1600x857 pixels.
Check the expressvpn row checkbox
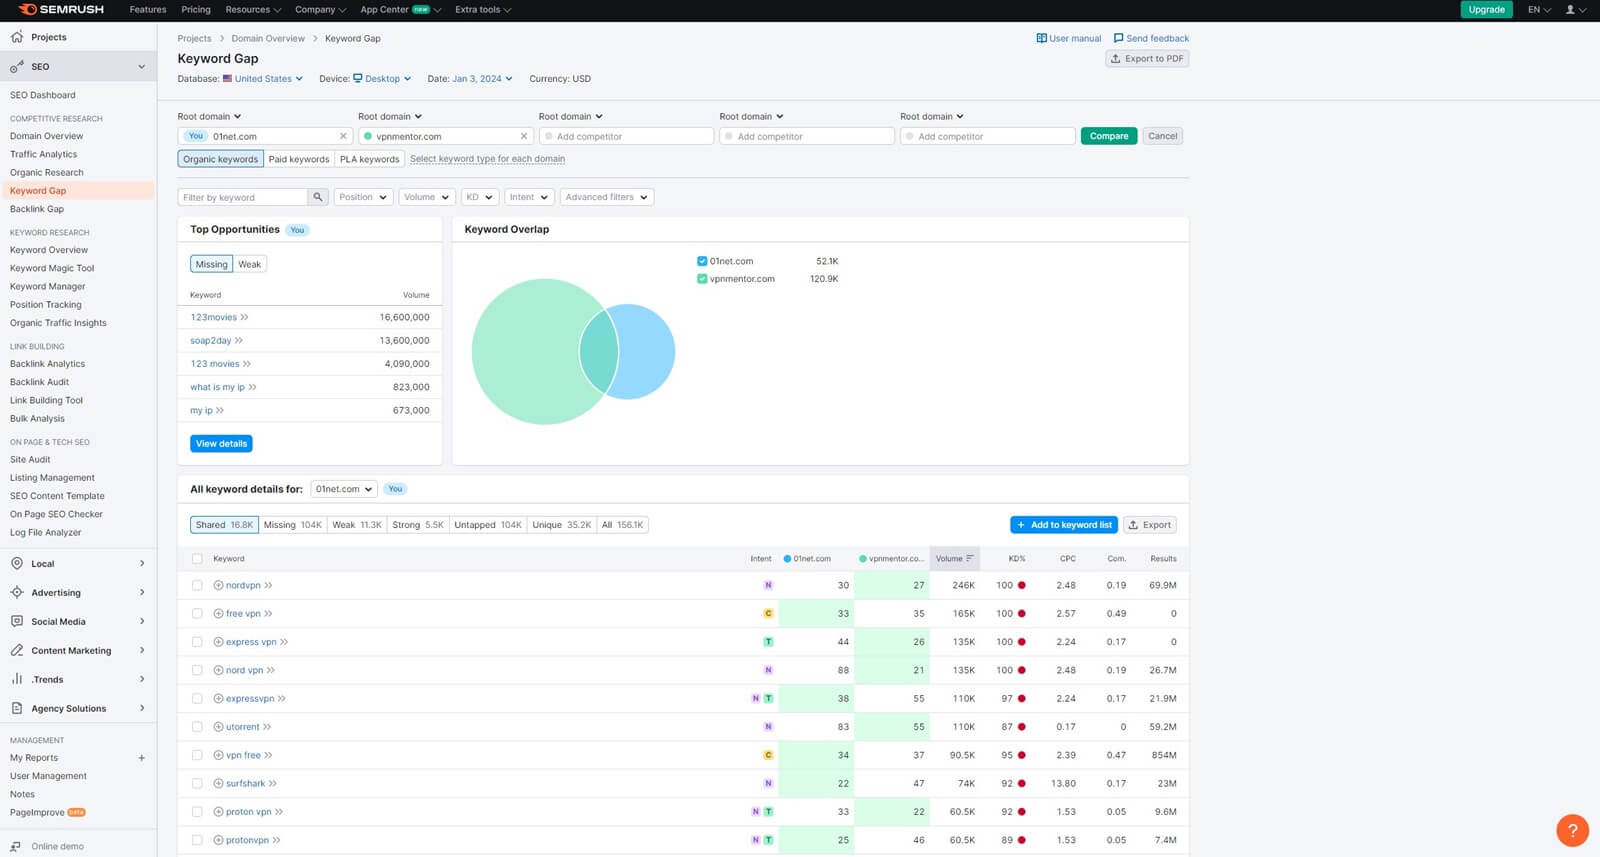tap(197, 699)
